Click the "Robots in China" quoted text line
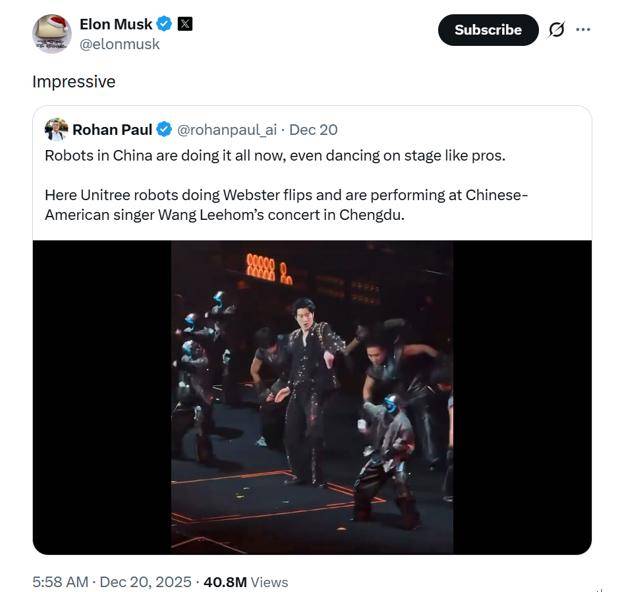The height and width of the screenshot is (592, 628). point(274,155)
